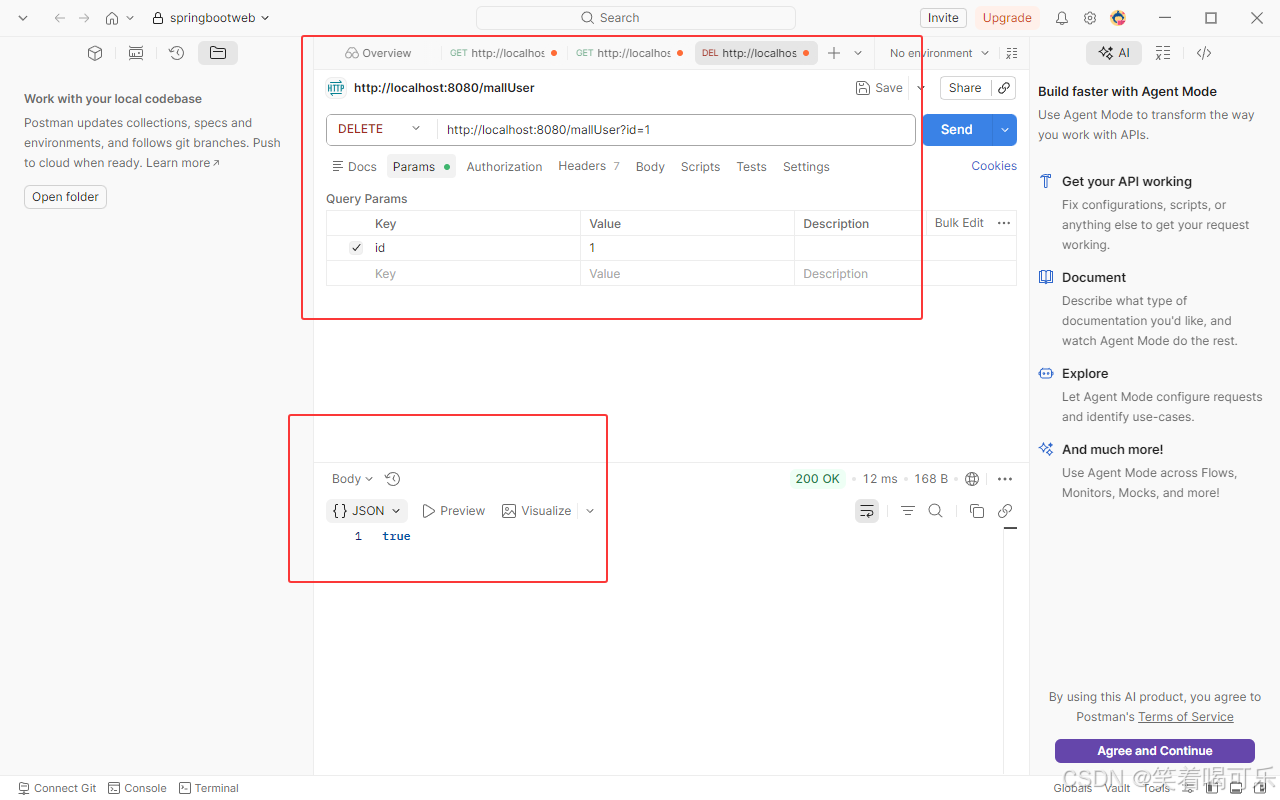The width and height of the screenshot is (1280, 800).
Task: Expand the Visualize options chevron
Action: 590,511
